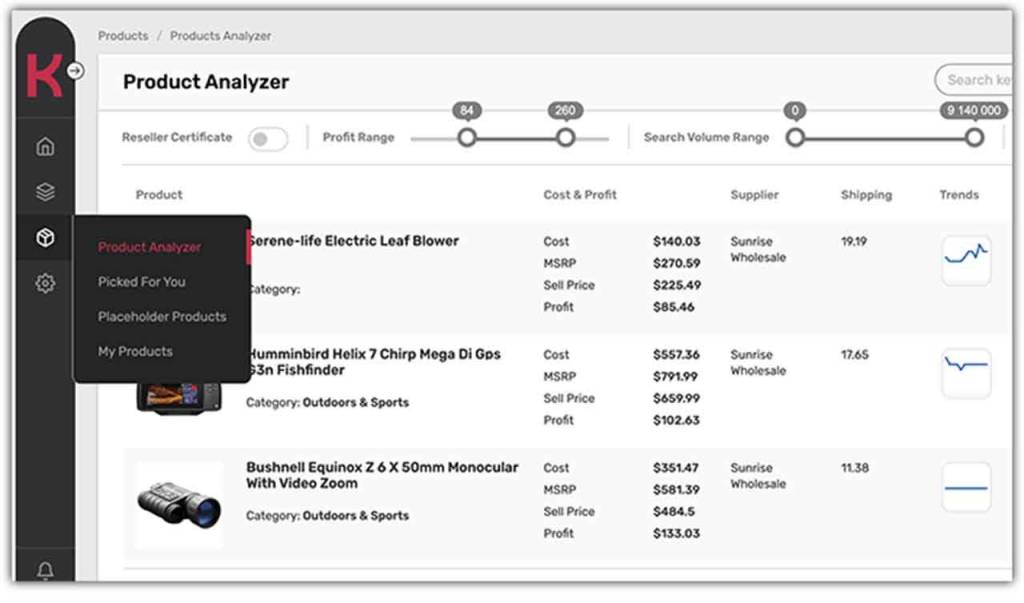Image resolution: width=1024 pixels, height=603 pixels.
Task: Click the red K logo
Action: (44, 75)
